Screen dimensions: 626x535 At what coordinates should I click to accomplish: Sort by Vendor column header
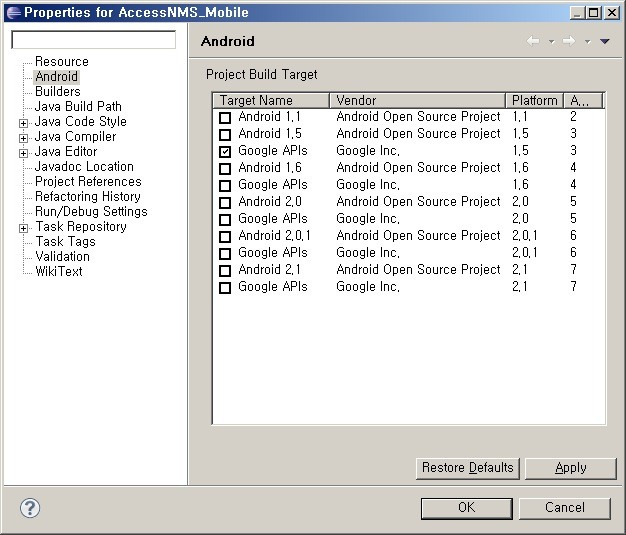point(417,100)
